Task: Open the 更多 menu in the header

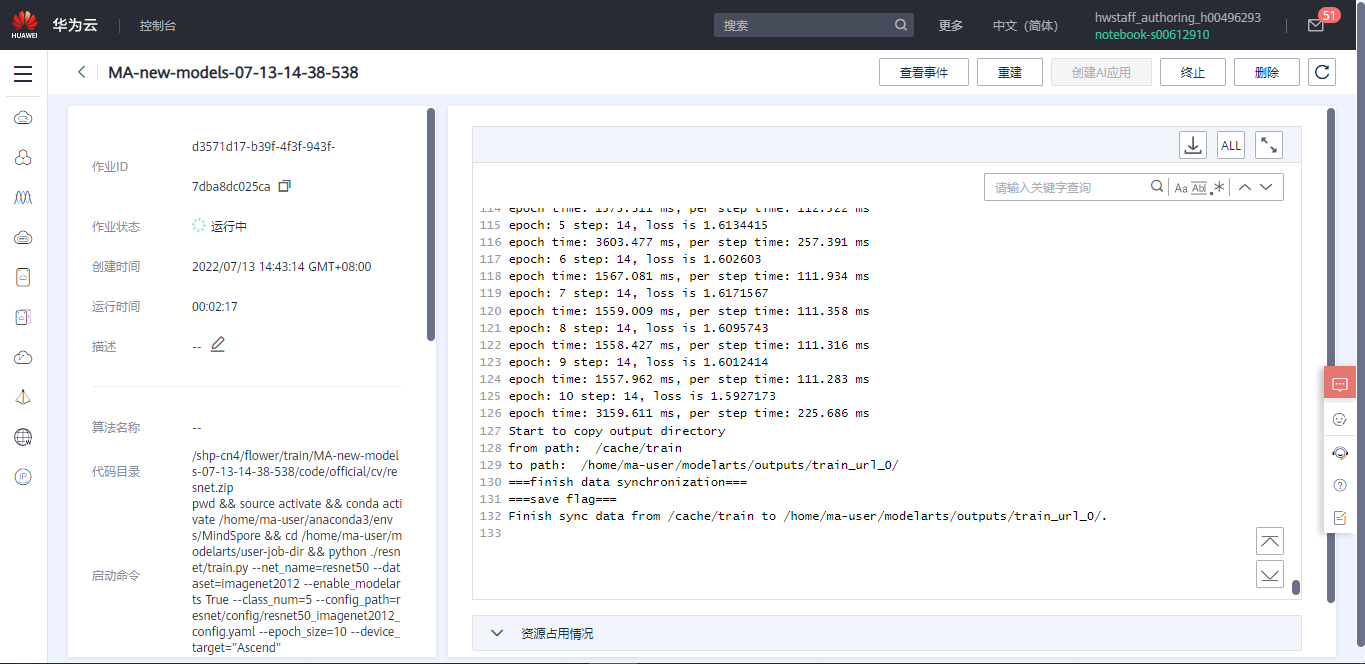Action: tap(950, 26)
